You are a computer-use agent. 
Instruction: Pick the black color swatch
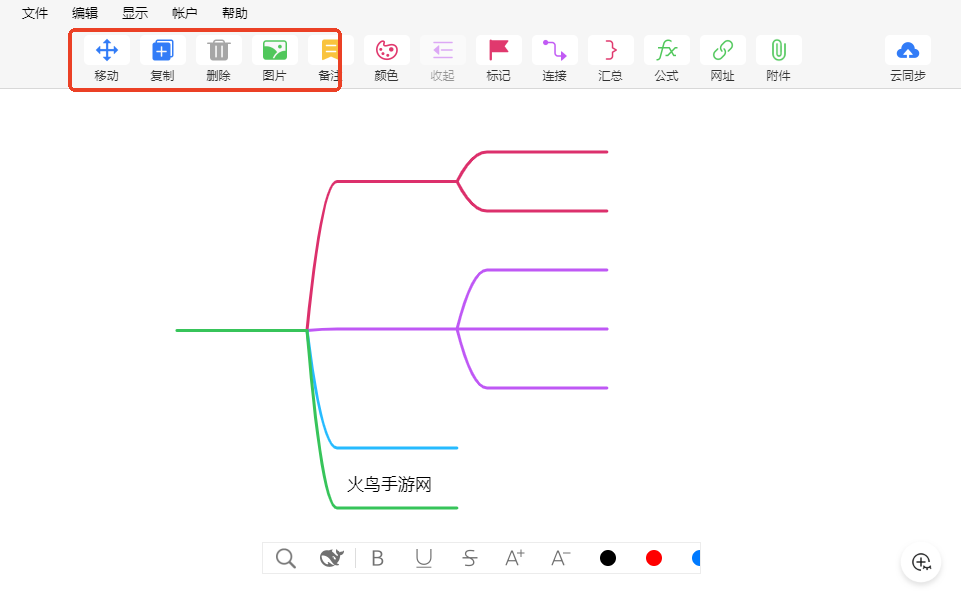point(608,558)
